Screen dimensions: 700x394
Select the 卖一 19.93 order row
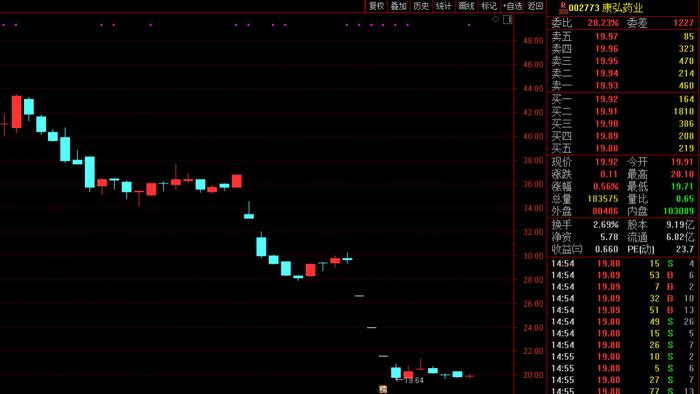622,85
